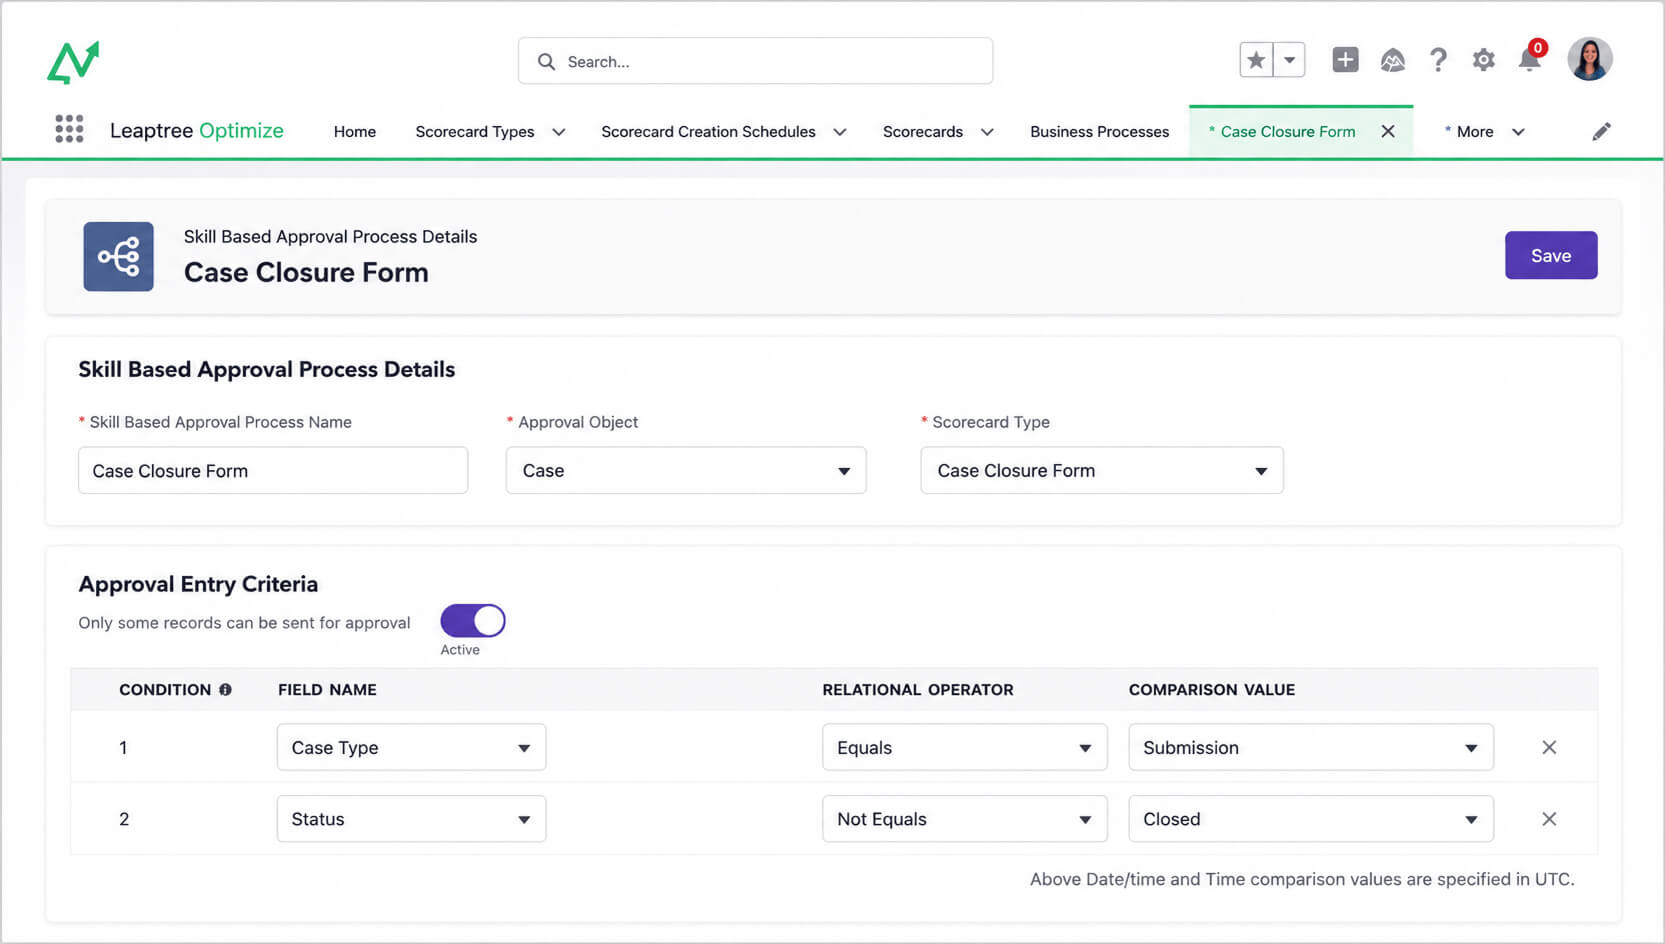Open the user profile avatar
The width and height of the screenshot is (1665, 944).
[1590, 59]
